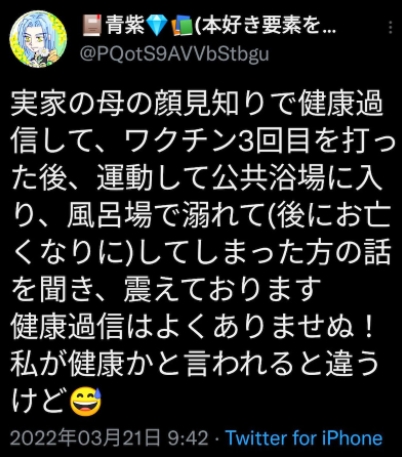Screen dimensions: 402x457
Task: Click the line 健康過信はよくありませぬ！
Action: tap(192, 325)
